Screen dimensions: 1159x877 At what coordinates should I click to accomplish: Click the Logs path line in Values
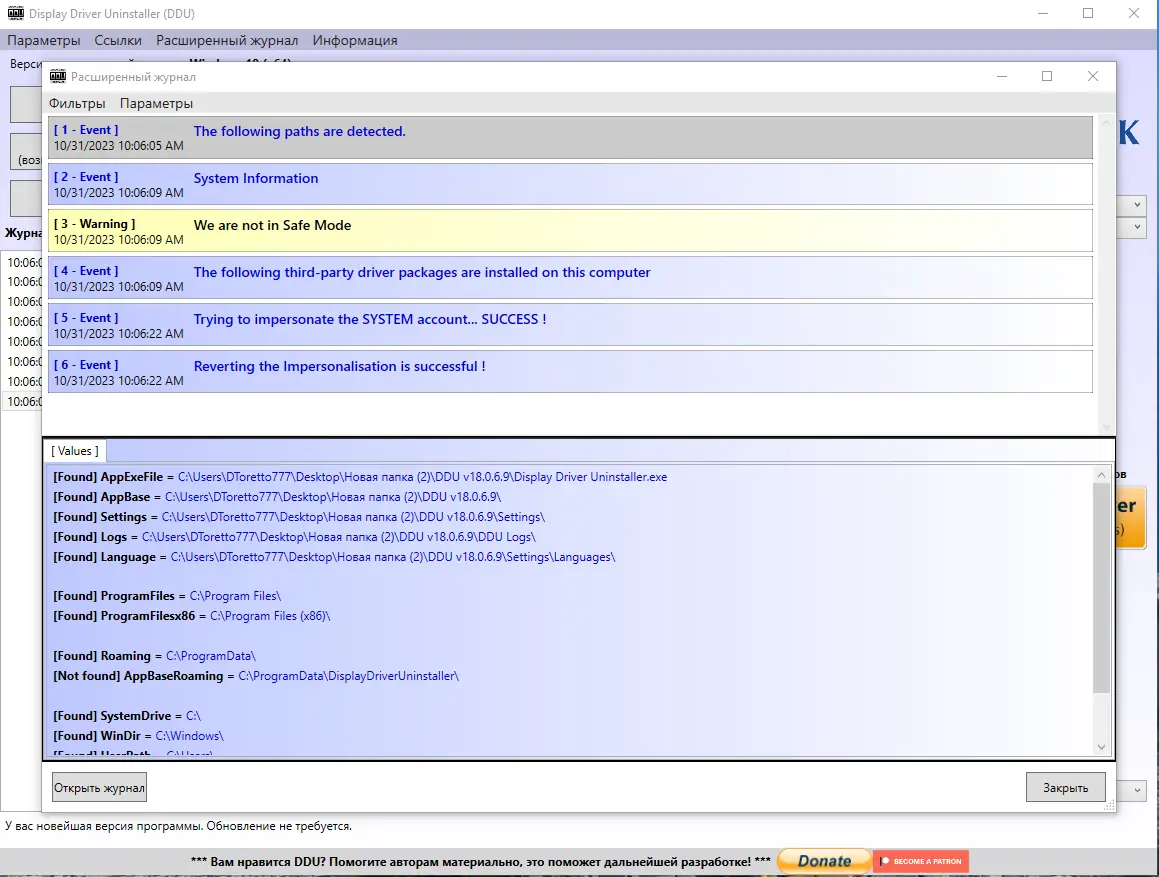pyautogui.click(x=294, y=537)
